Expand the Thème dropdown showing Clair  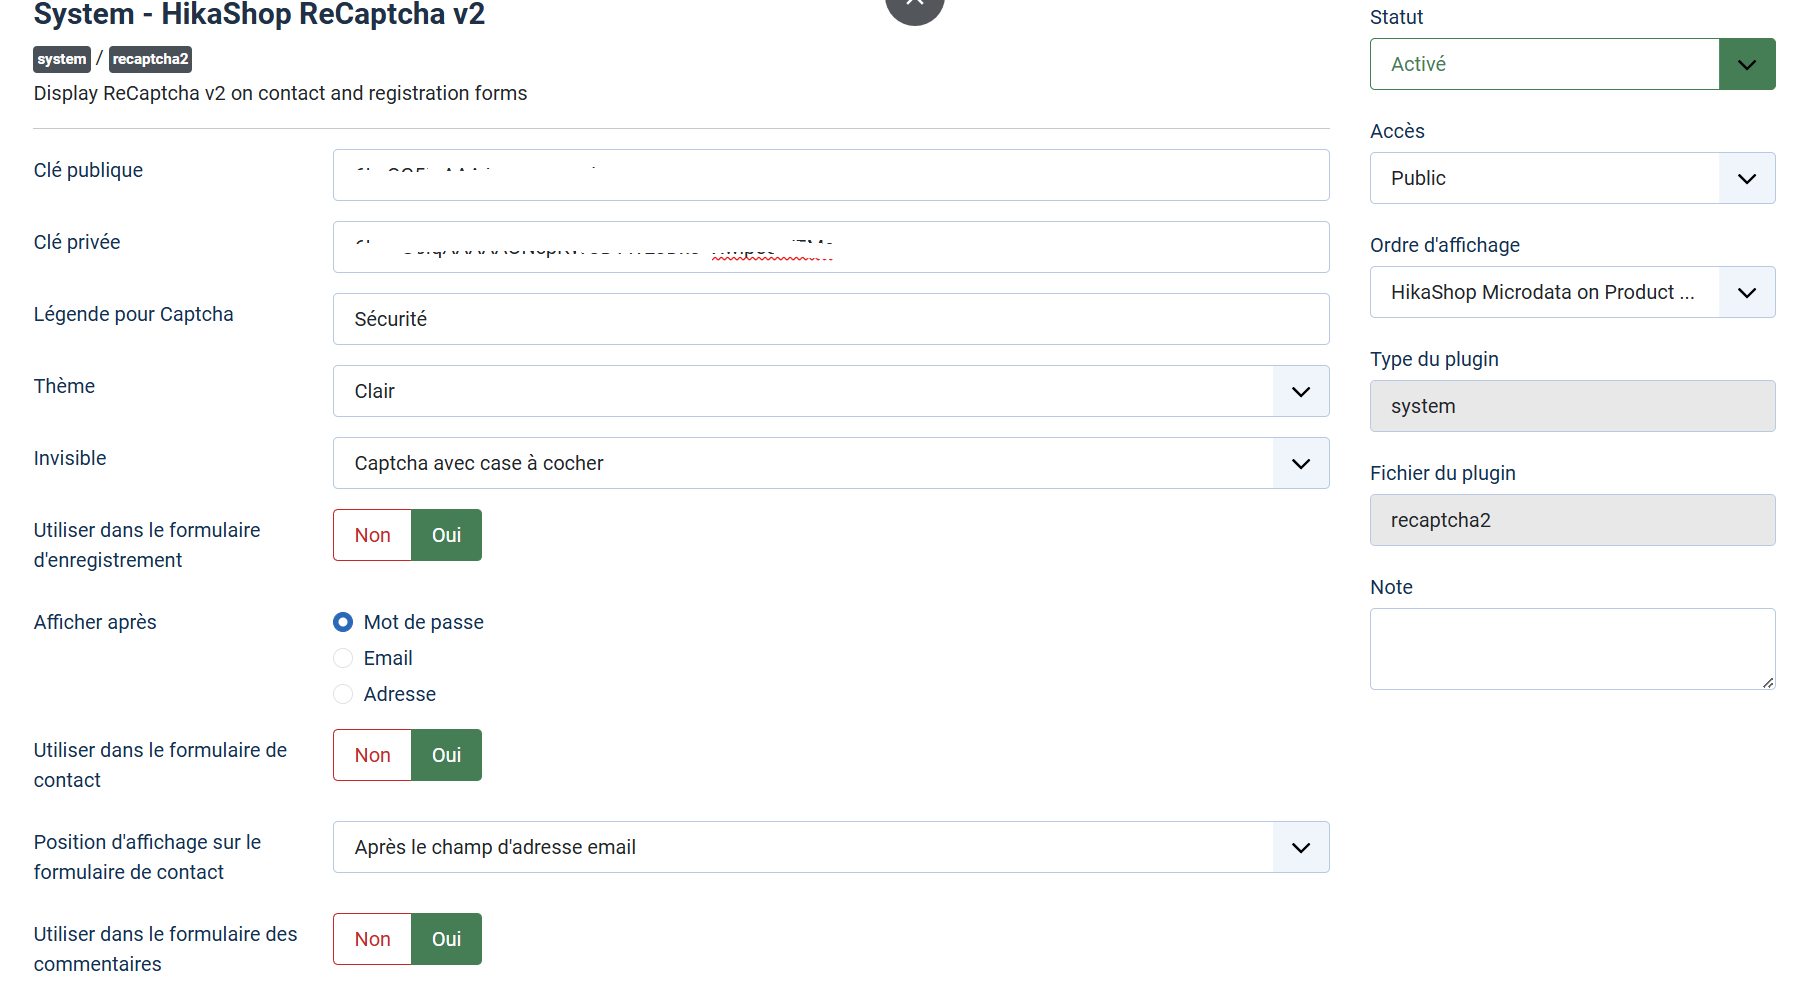[830, 391]
